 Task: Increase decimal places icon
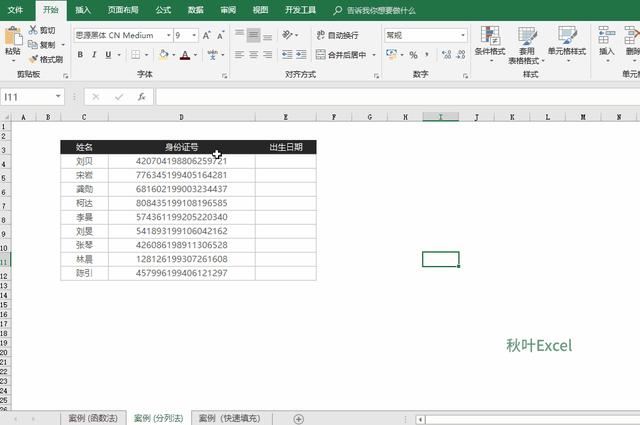point(447,55)
